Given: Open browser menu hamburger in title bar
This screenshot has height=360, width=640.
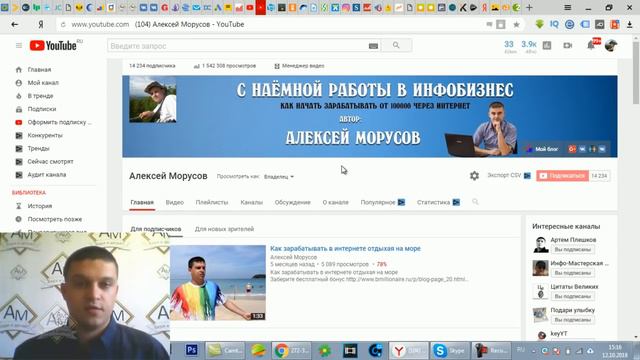Looking at the screenshot, I should pyautogui.click(x=567, y=7).
